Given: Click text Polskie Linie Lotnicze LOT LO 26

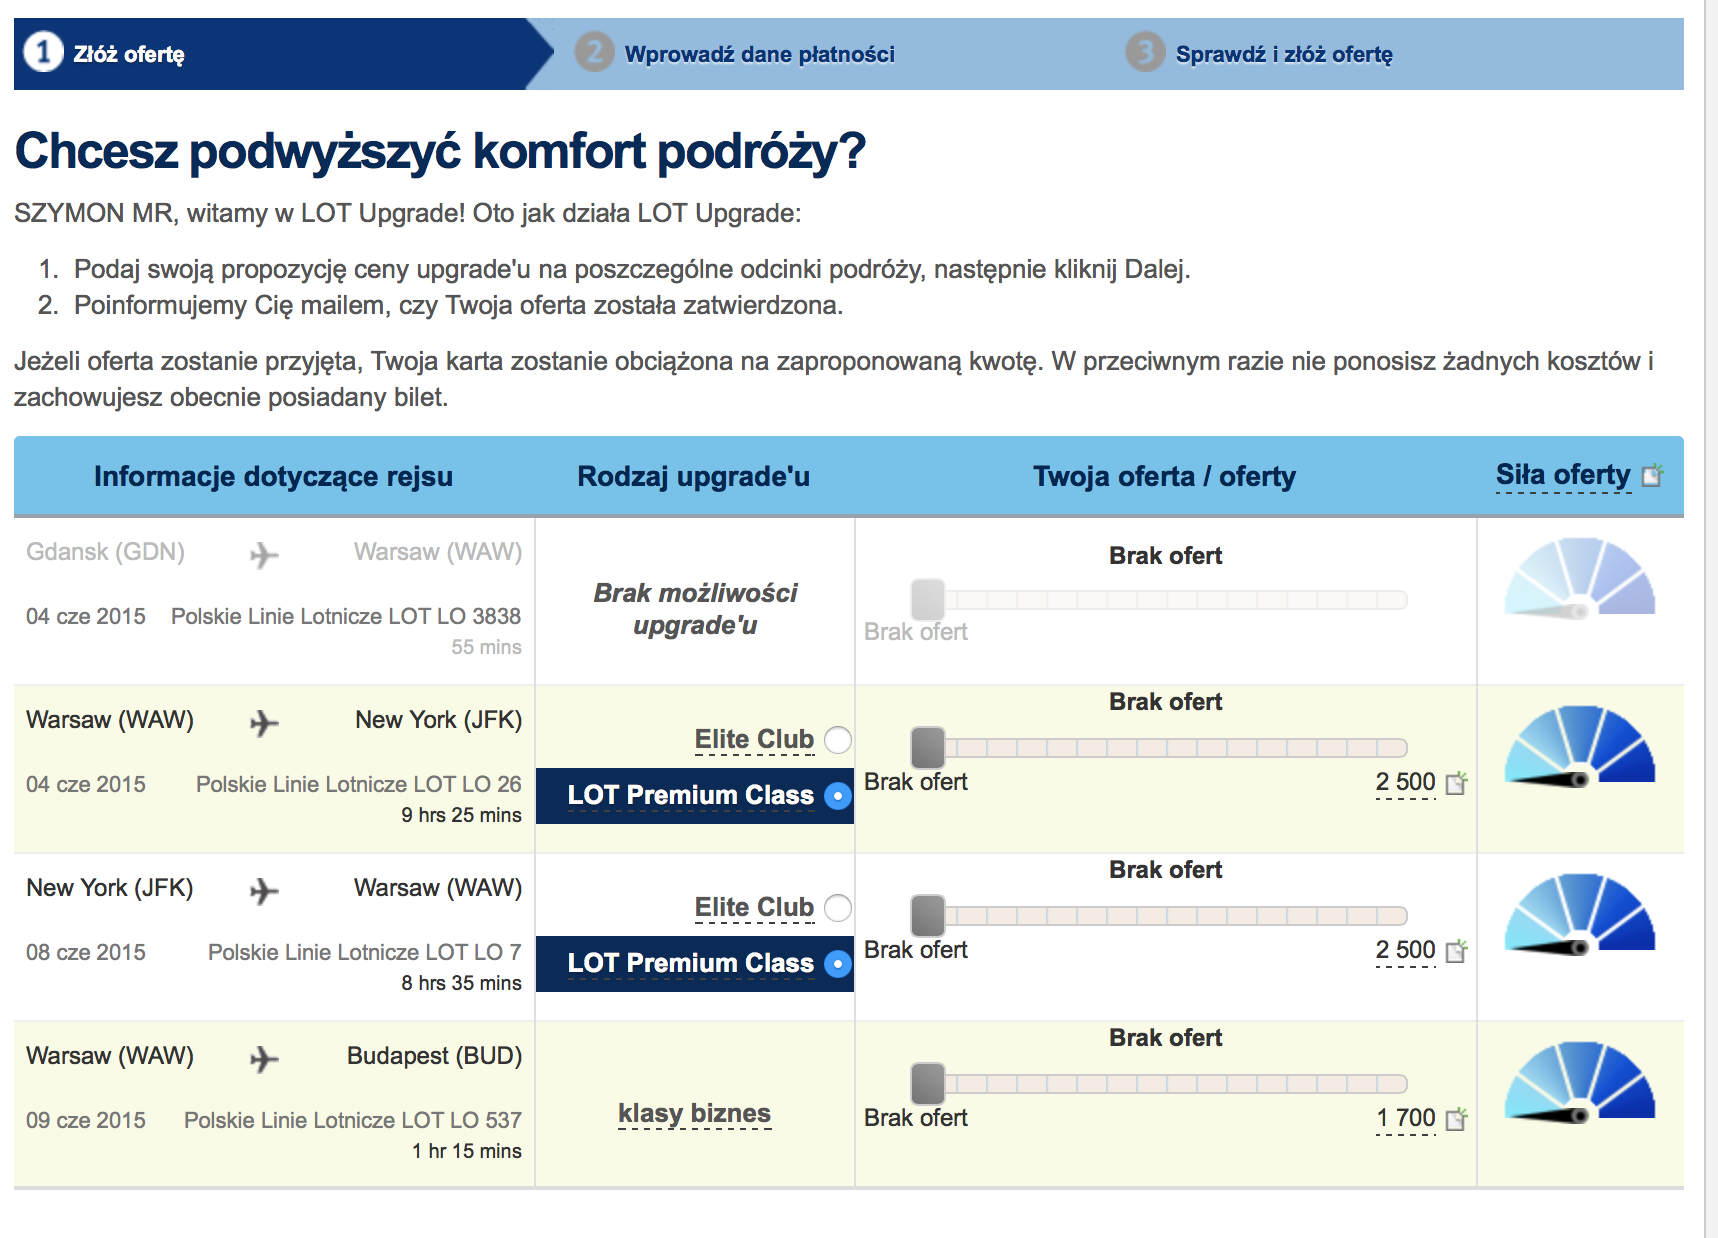Looking at the screenshot, I should click(x=359, y=784).
